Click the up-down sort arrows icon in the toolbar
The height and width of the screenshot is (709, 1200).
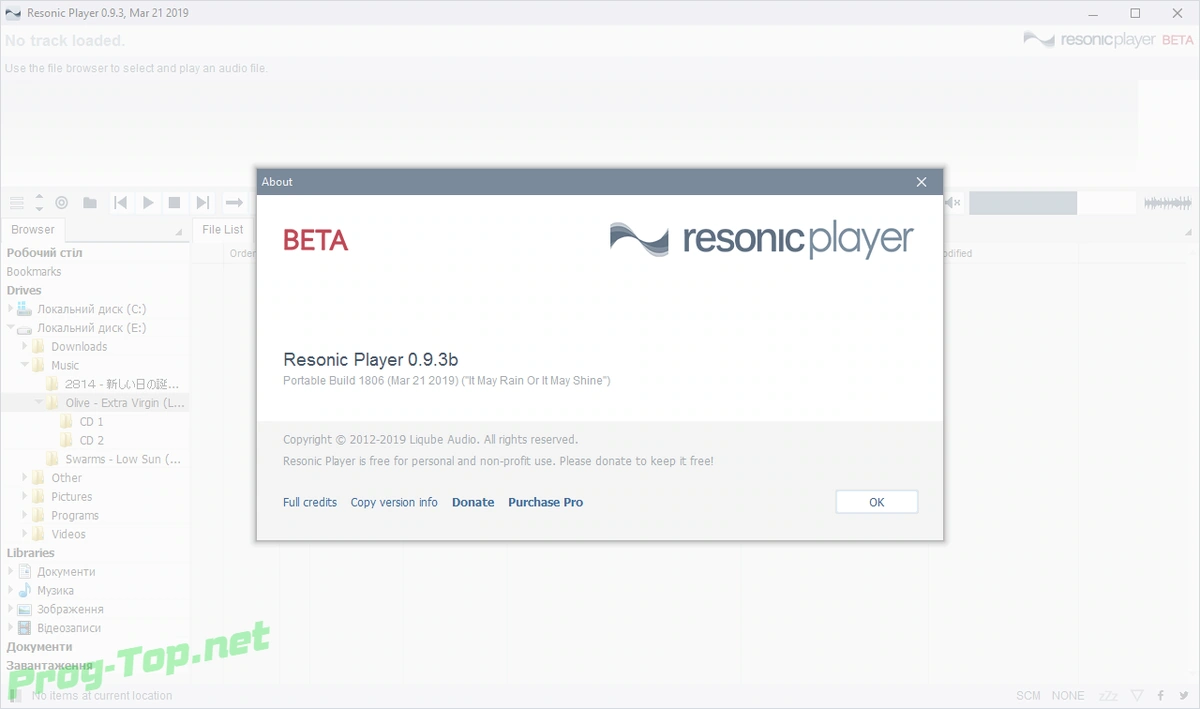39,203
